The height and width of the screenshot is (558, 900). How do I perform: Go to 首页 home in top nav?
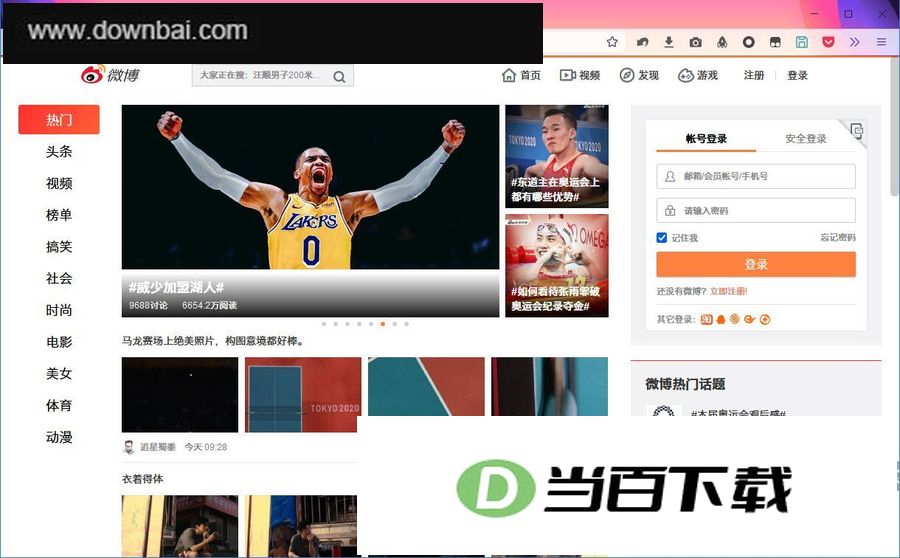coord(521,75)
